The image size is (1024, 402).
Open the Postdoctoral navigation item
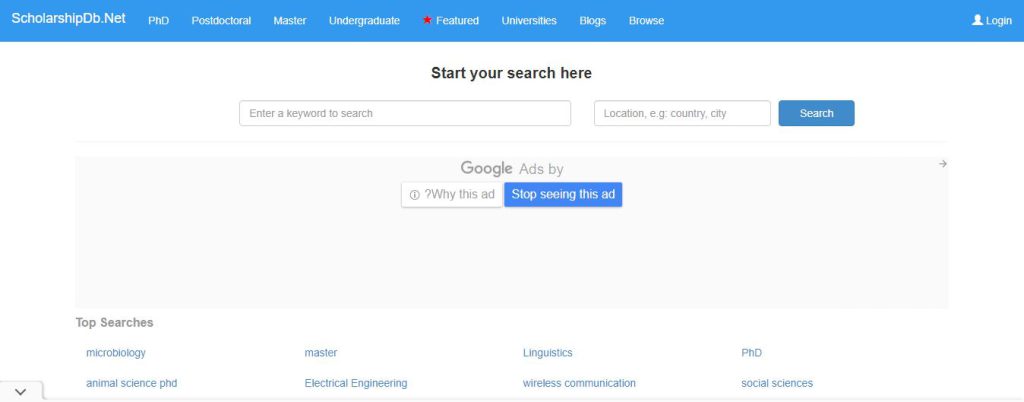221,21
